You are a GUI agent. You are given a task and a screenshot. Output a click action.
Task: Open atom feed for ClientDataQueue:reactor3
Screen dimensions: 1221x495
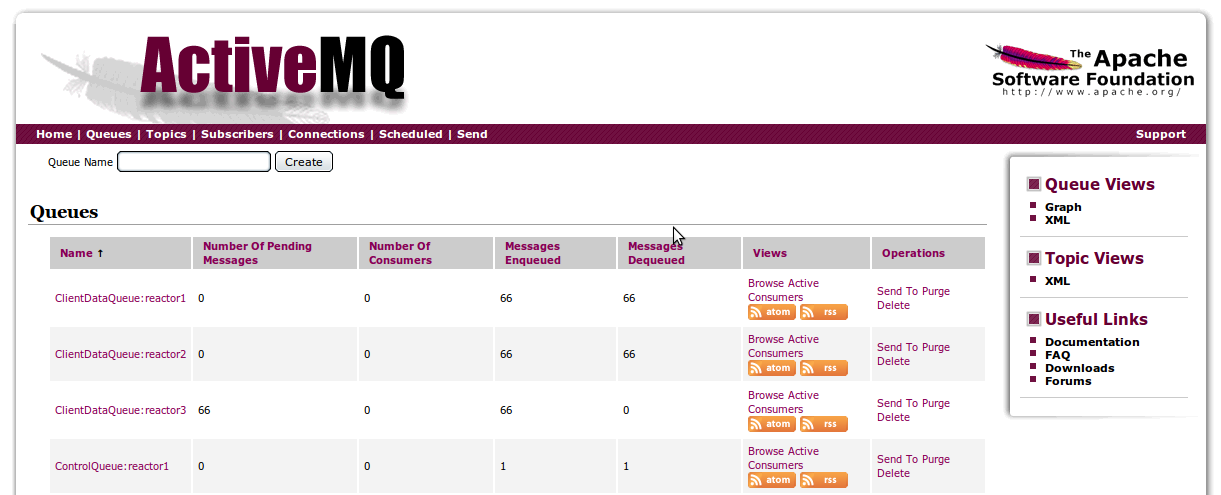(772, 424)
